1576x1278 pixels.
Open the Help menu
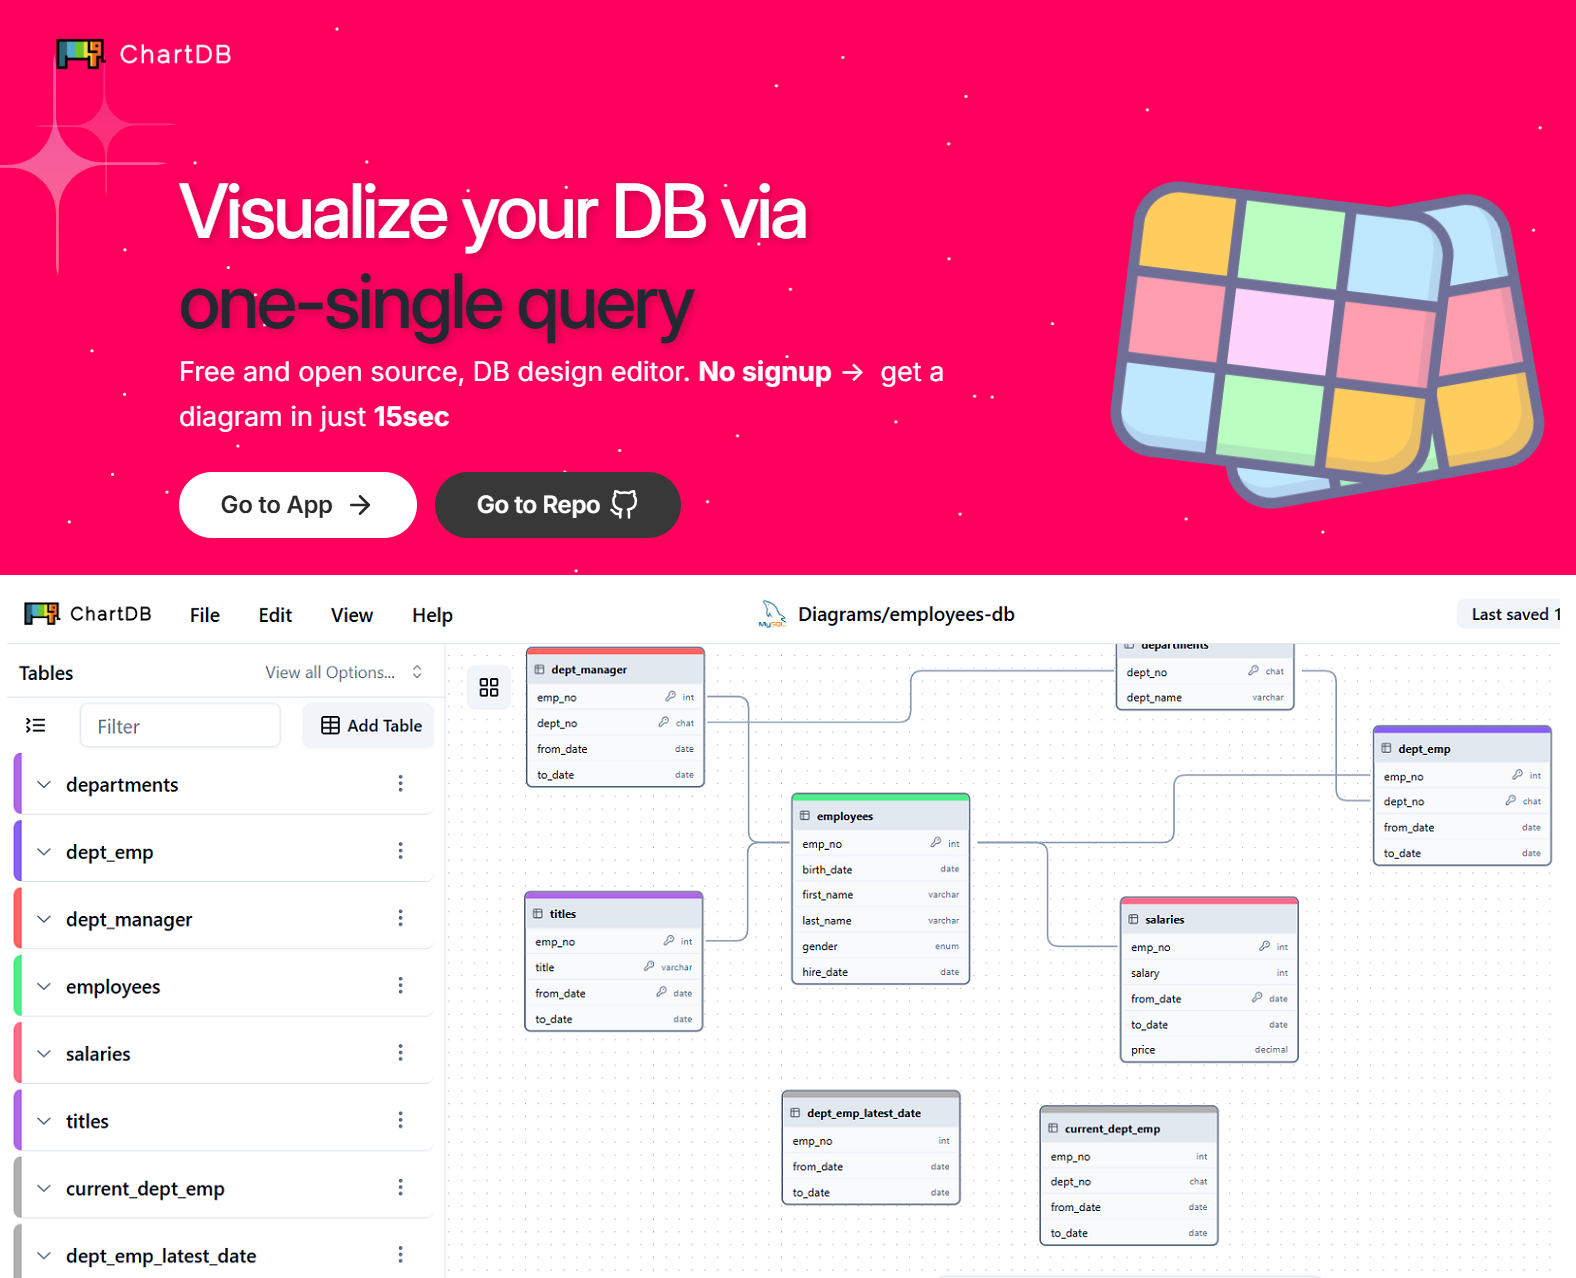click(x=432, y=615)
